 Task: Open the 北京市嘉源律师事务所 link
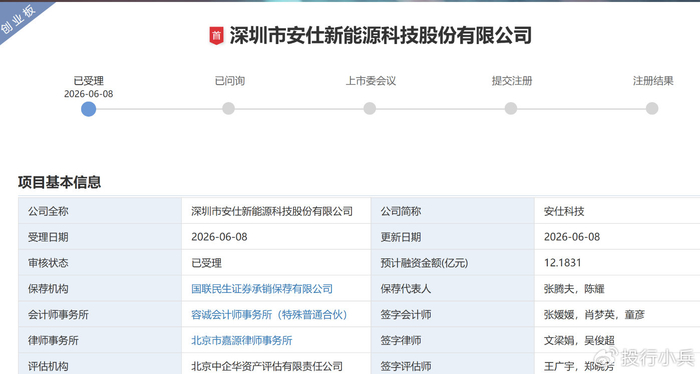[x=242, y=341]
